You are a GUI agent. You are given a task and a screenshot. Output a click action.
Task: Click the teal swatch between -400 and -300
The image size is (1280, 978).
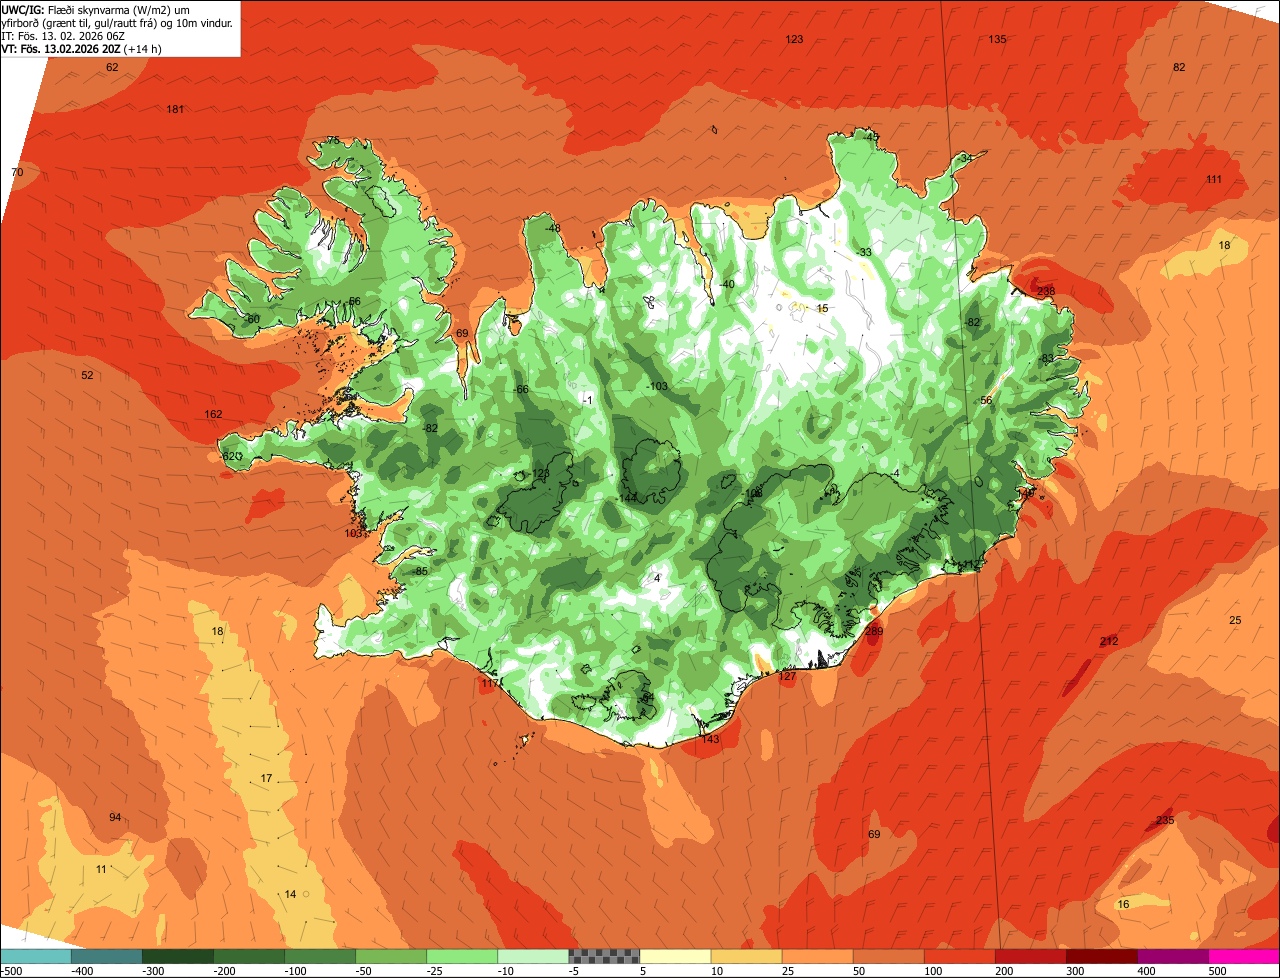pyautogui.click(x=107, y=956)
